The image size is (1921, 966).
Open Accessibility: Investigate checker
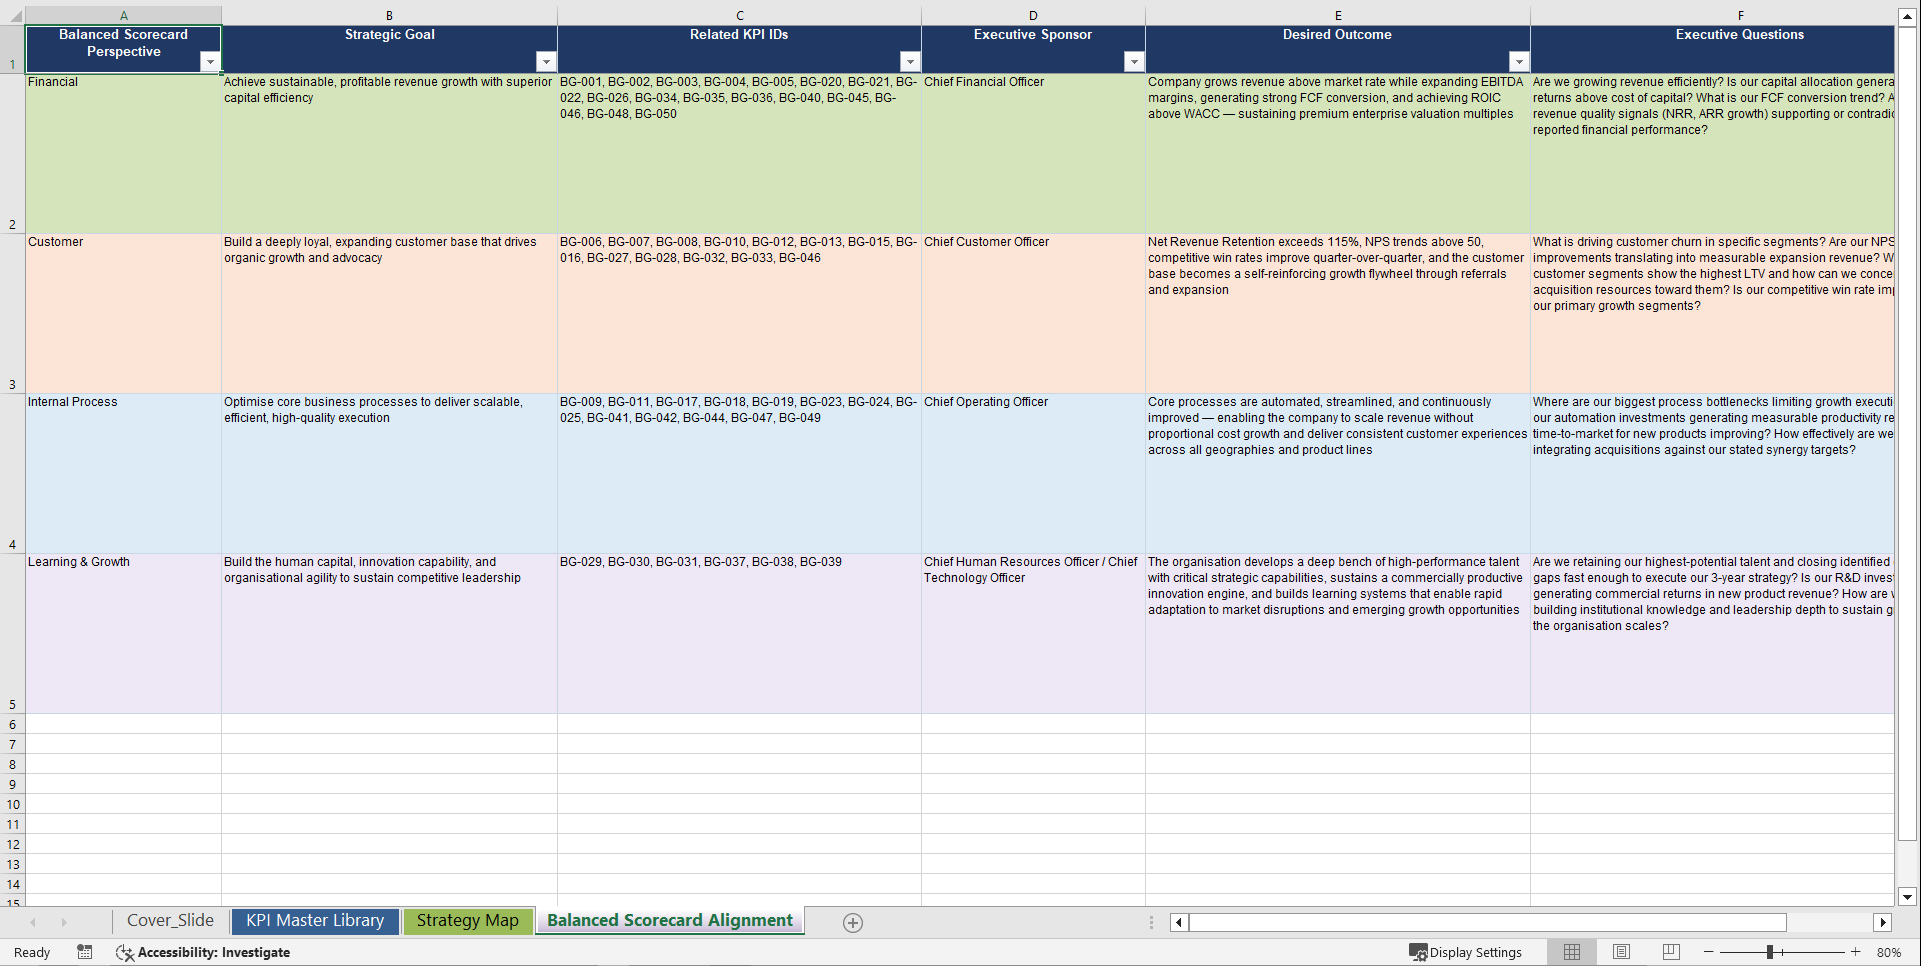[203, 952]
